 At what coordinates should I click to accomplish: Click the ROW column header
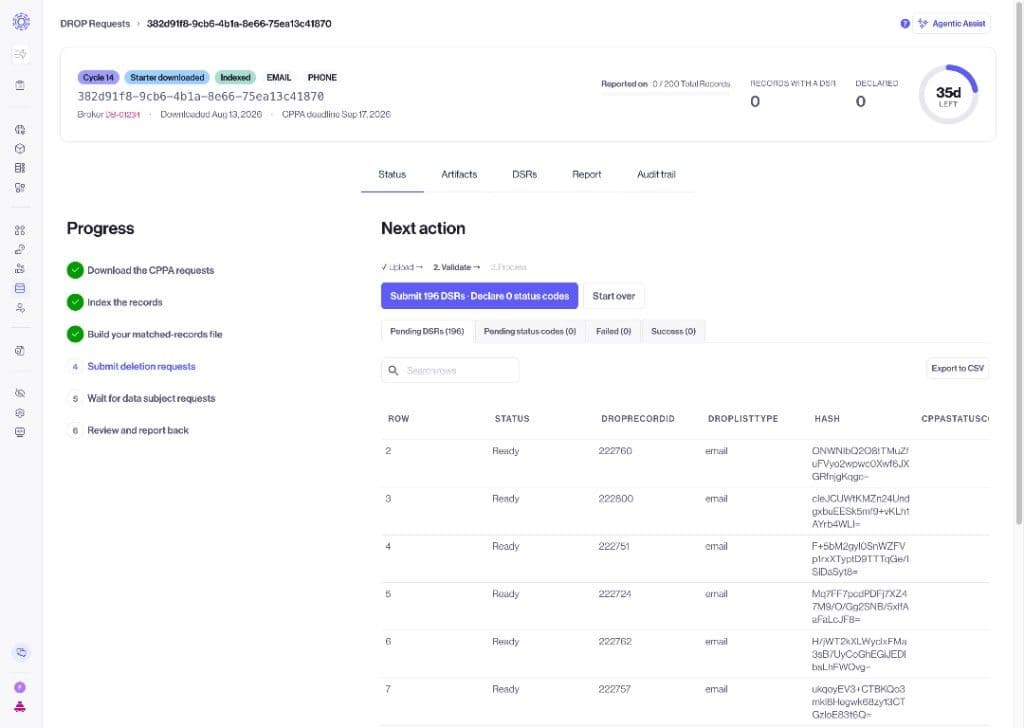point(398,419)
